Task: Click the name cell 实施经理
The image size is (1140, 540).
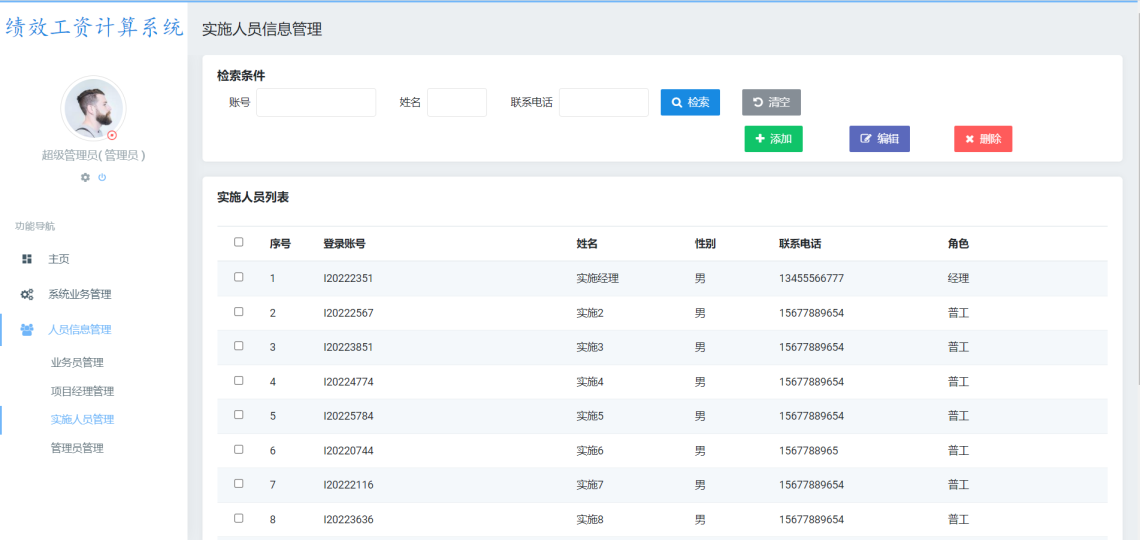Action: pyautogui.click(x=598, y=278)
